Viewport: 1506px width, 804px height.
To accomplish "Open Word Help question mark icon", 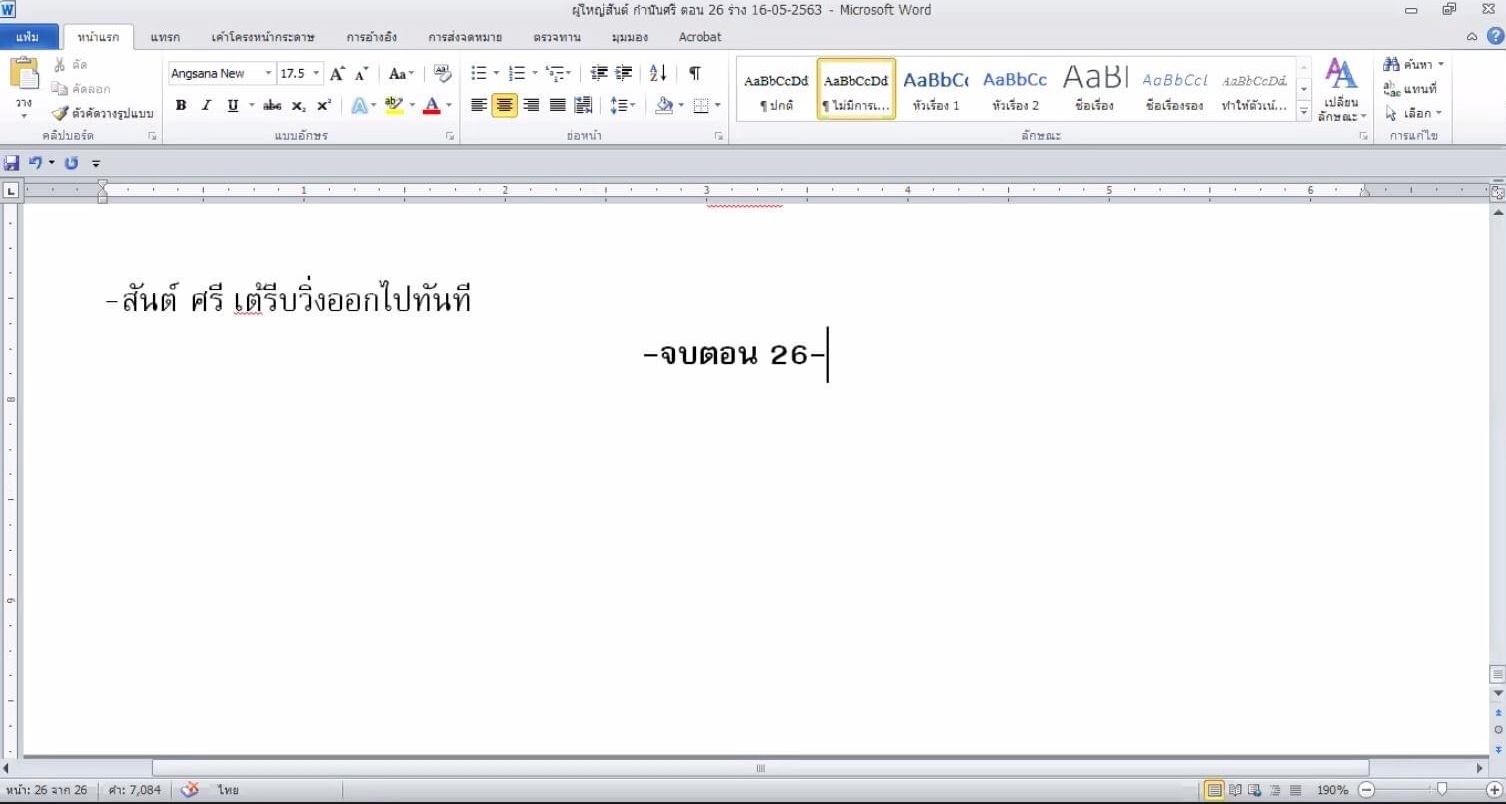I will click(x=1495, y=37).
